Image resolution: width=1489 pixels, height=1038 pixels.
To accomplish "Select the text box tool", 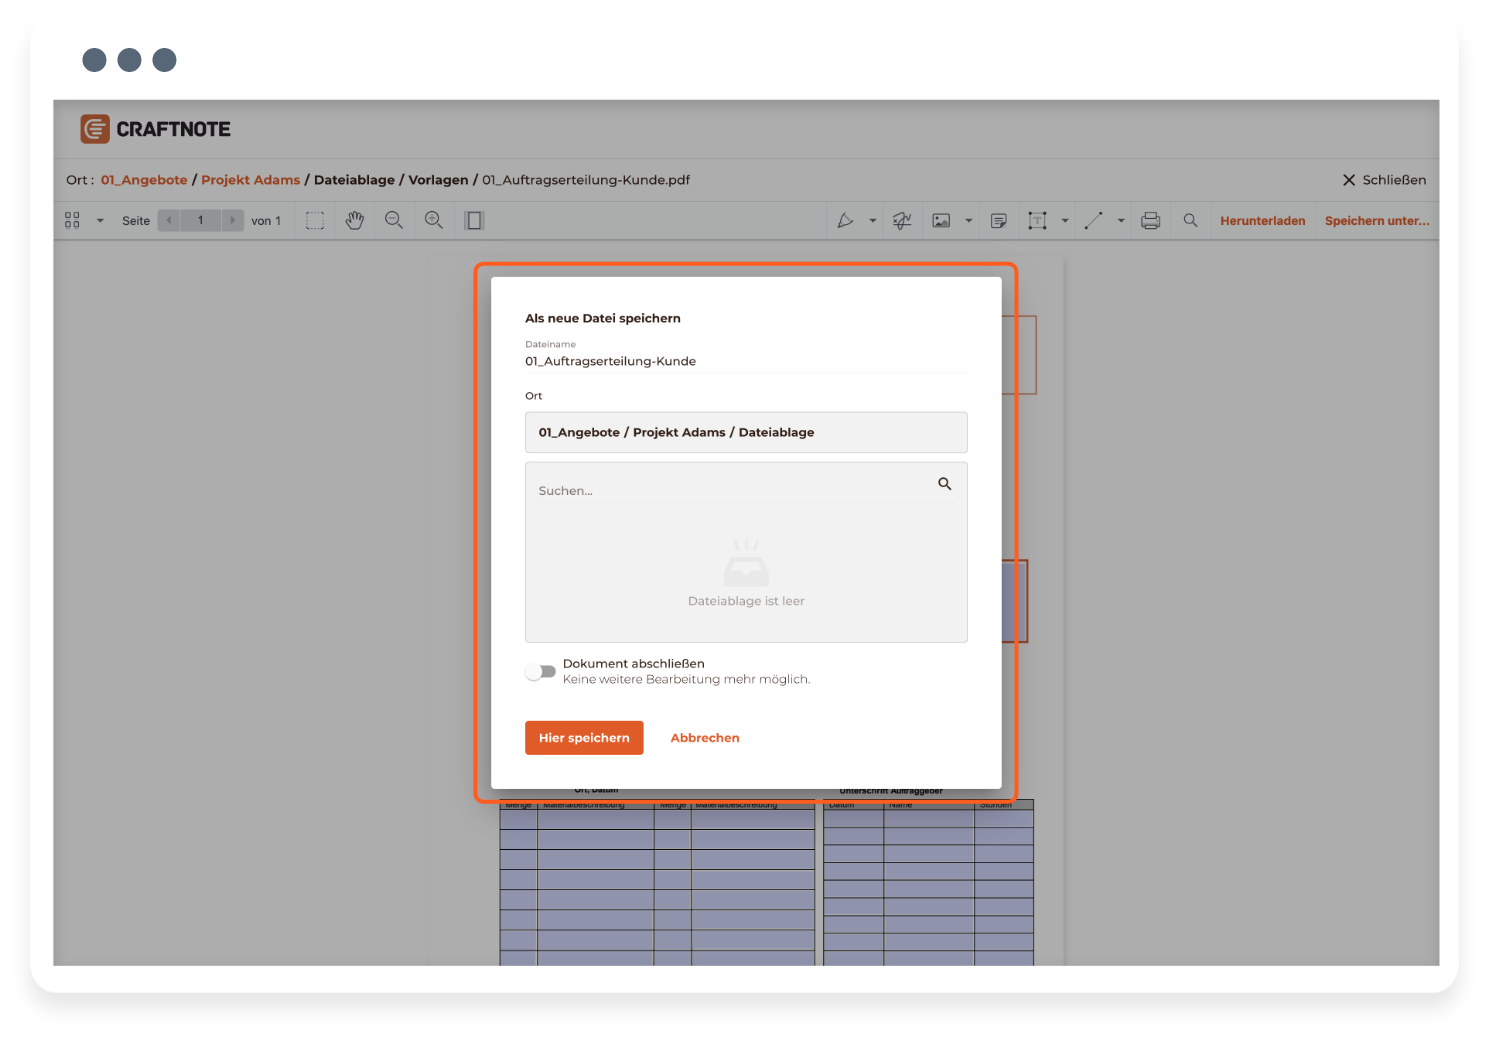I will 1037,221.
